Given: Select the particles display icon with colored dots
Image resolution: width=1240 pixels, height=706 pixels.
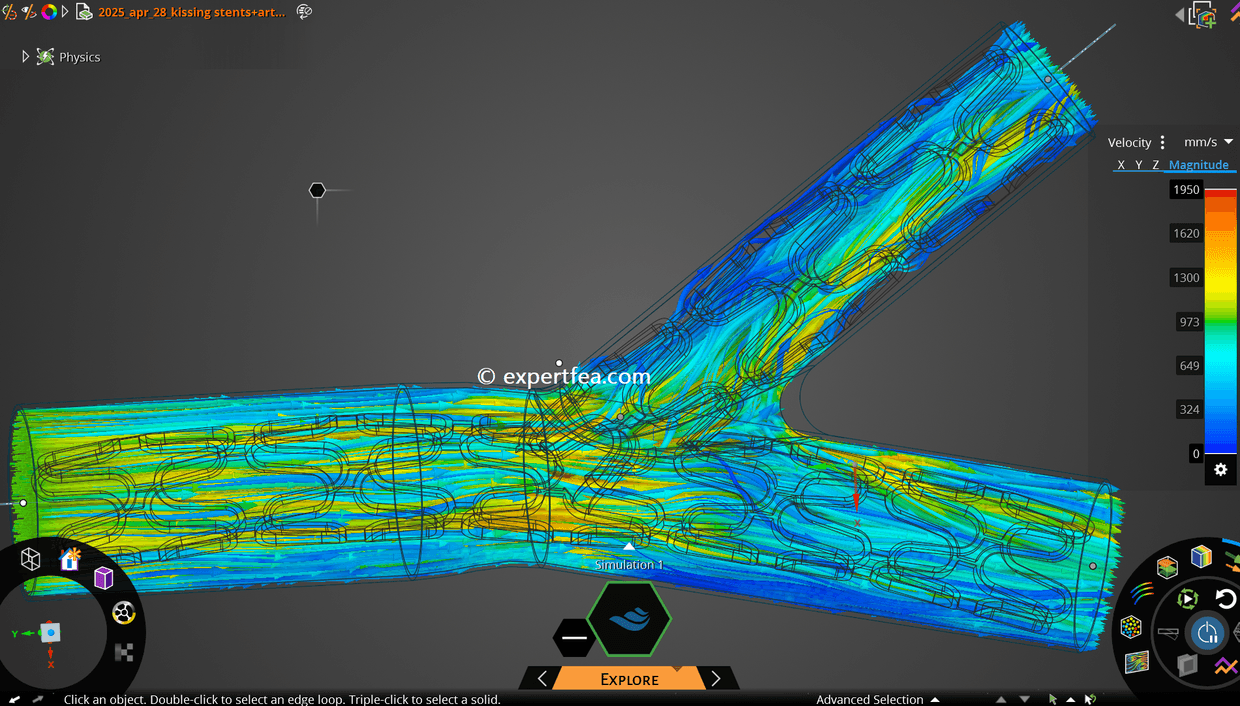Looking at the screenshot, I should (1131, 625).
